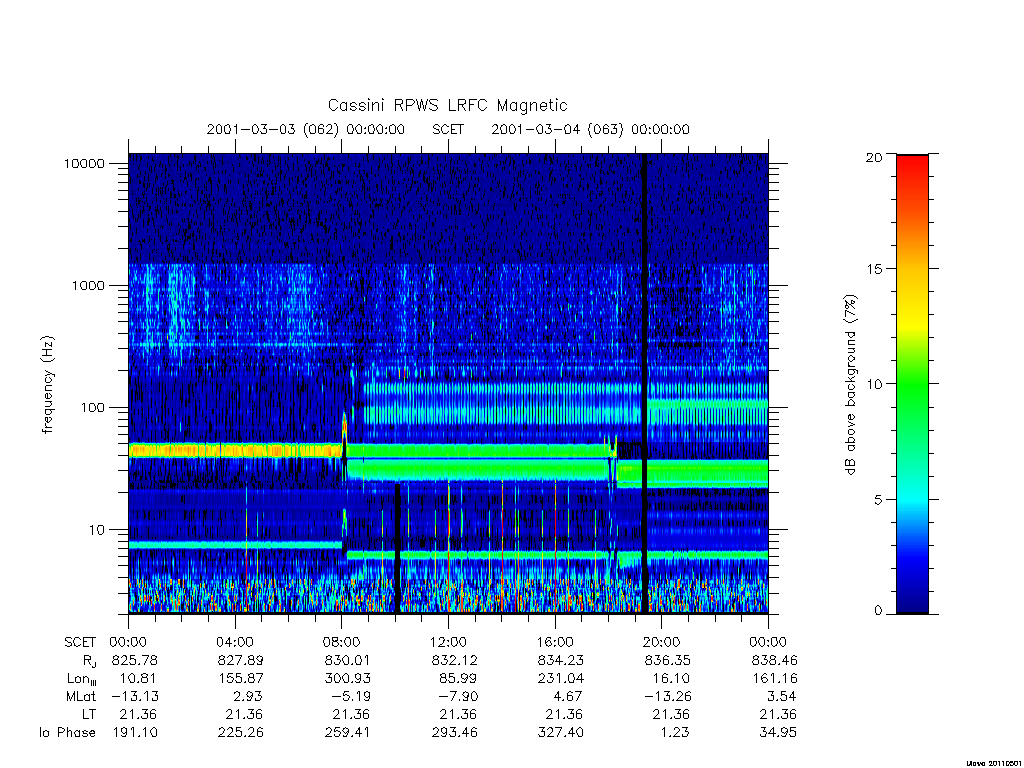Click the colorbar label 'dB above background (7%)'
The height and width of the screenshot is (768, 1024).
coord(850,385)
